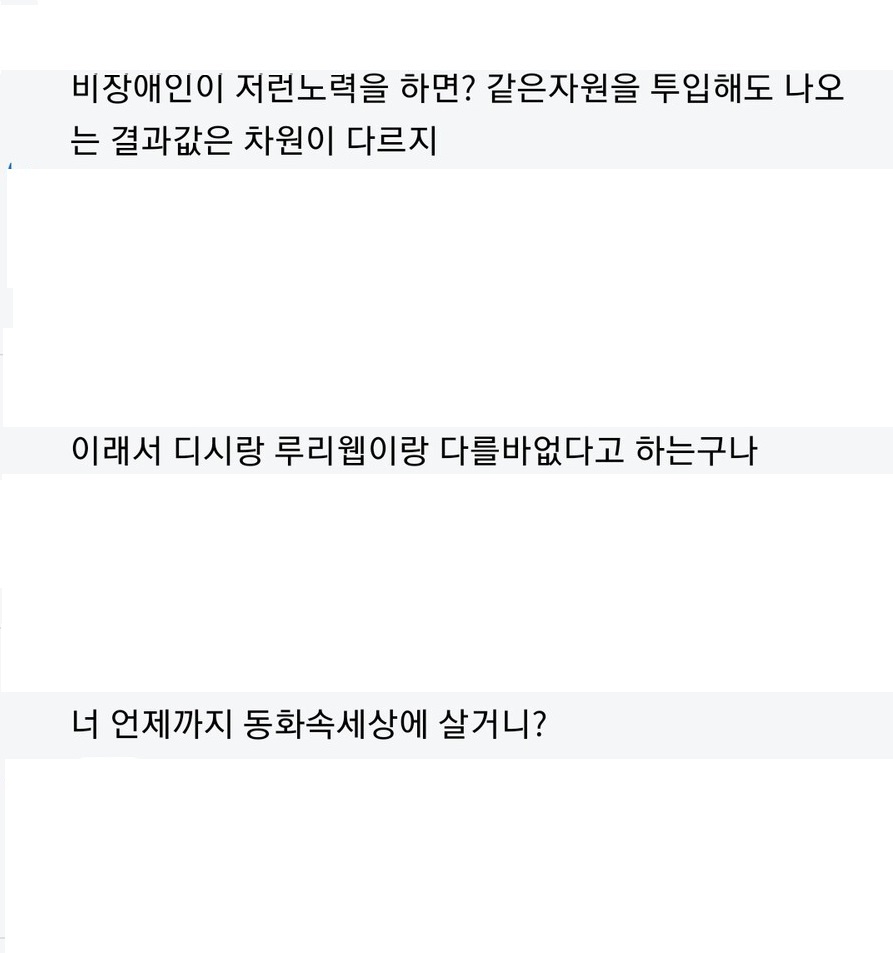Click the word 이래서 in second comment
The width and height of the screenshot is (893, 953).
coord(117,451)
